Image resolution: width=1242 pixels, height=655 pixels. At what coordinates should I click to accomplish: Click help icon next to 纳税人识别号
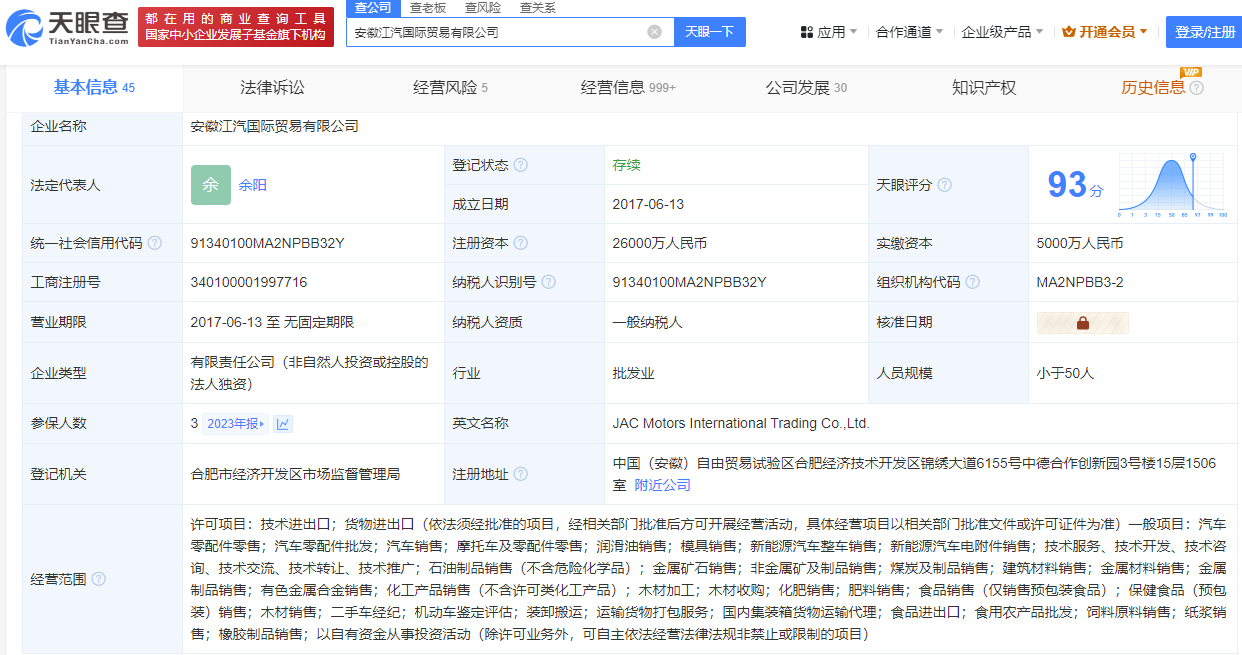(549, 282)
